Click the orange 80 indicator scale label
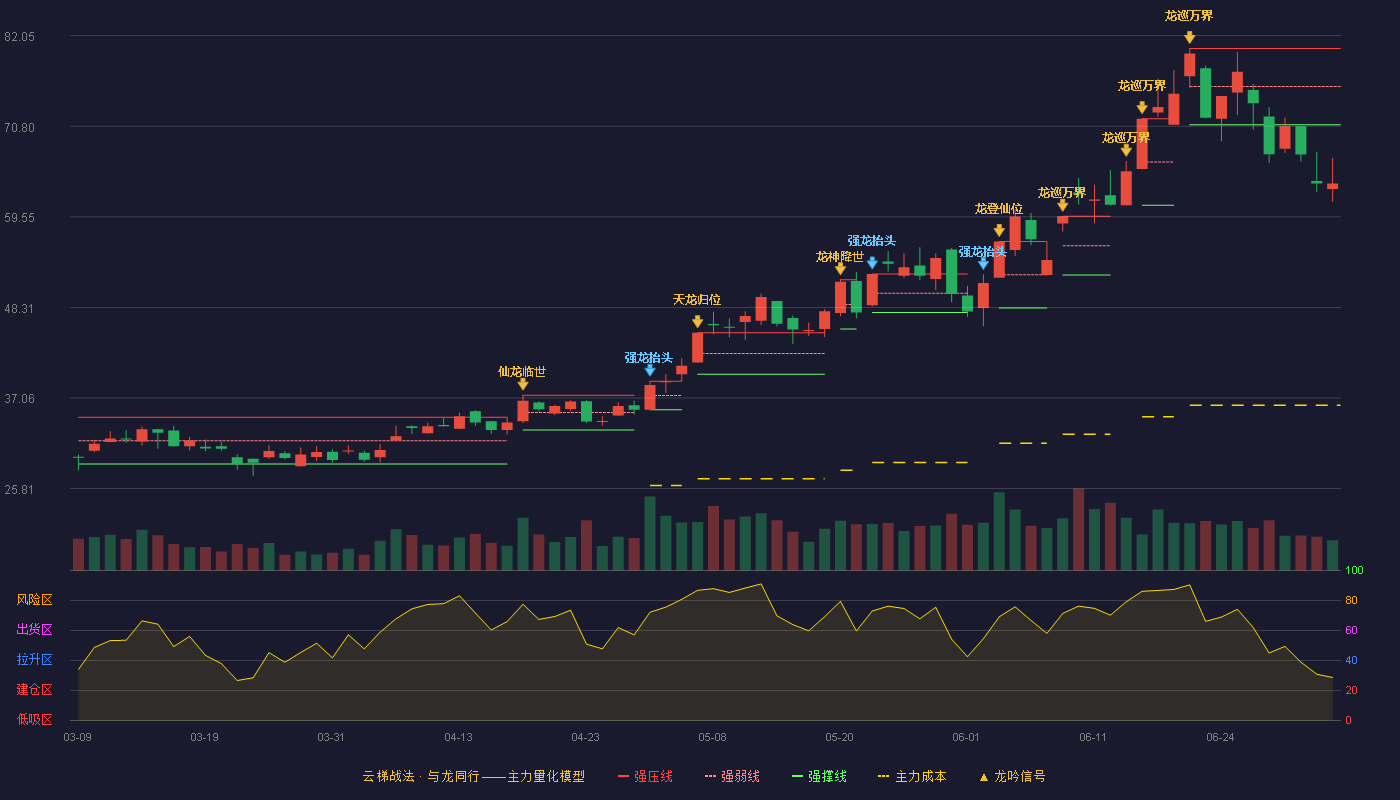 [1351, 600]
